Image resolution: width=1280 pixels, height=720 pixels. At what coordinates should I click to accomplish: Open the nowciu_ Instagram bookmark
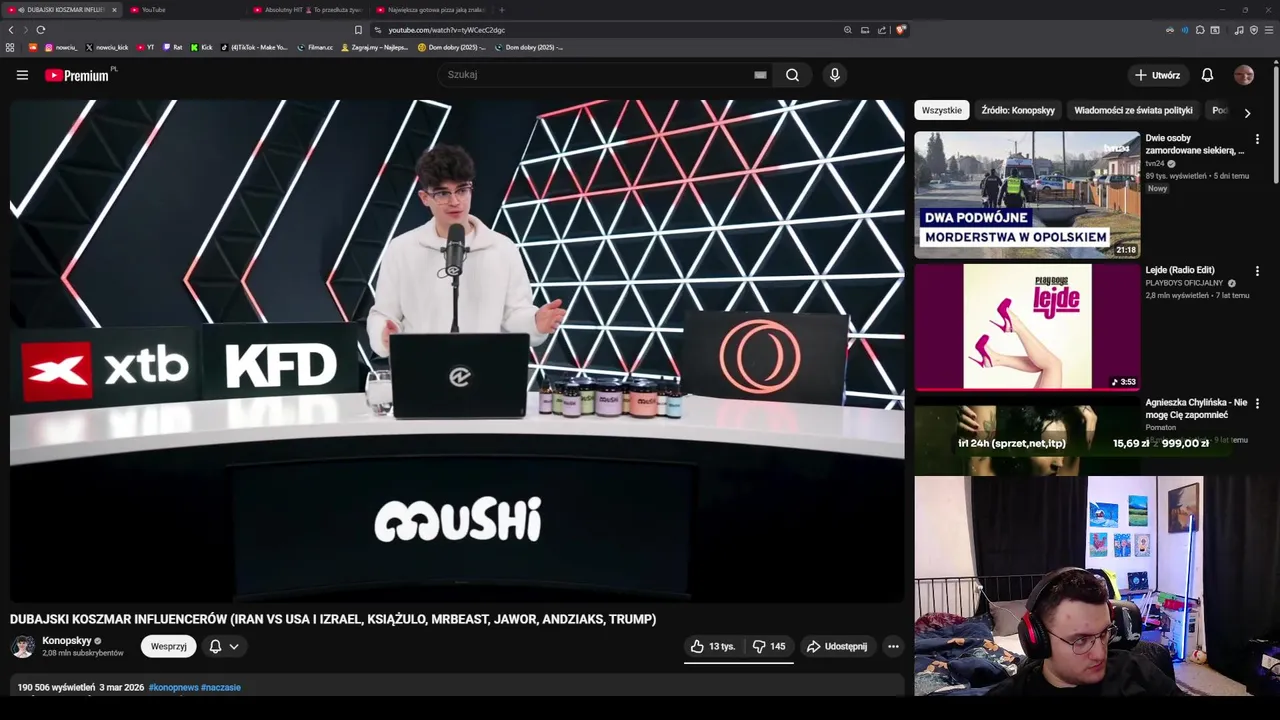61,47
